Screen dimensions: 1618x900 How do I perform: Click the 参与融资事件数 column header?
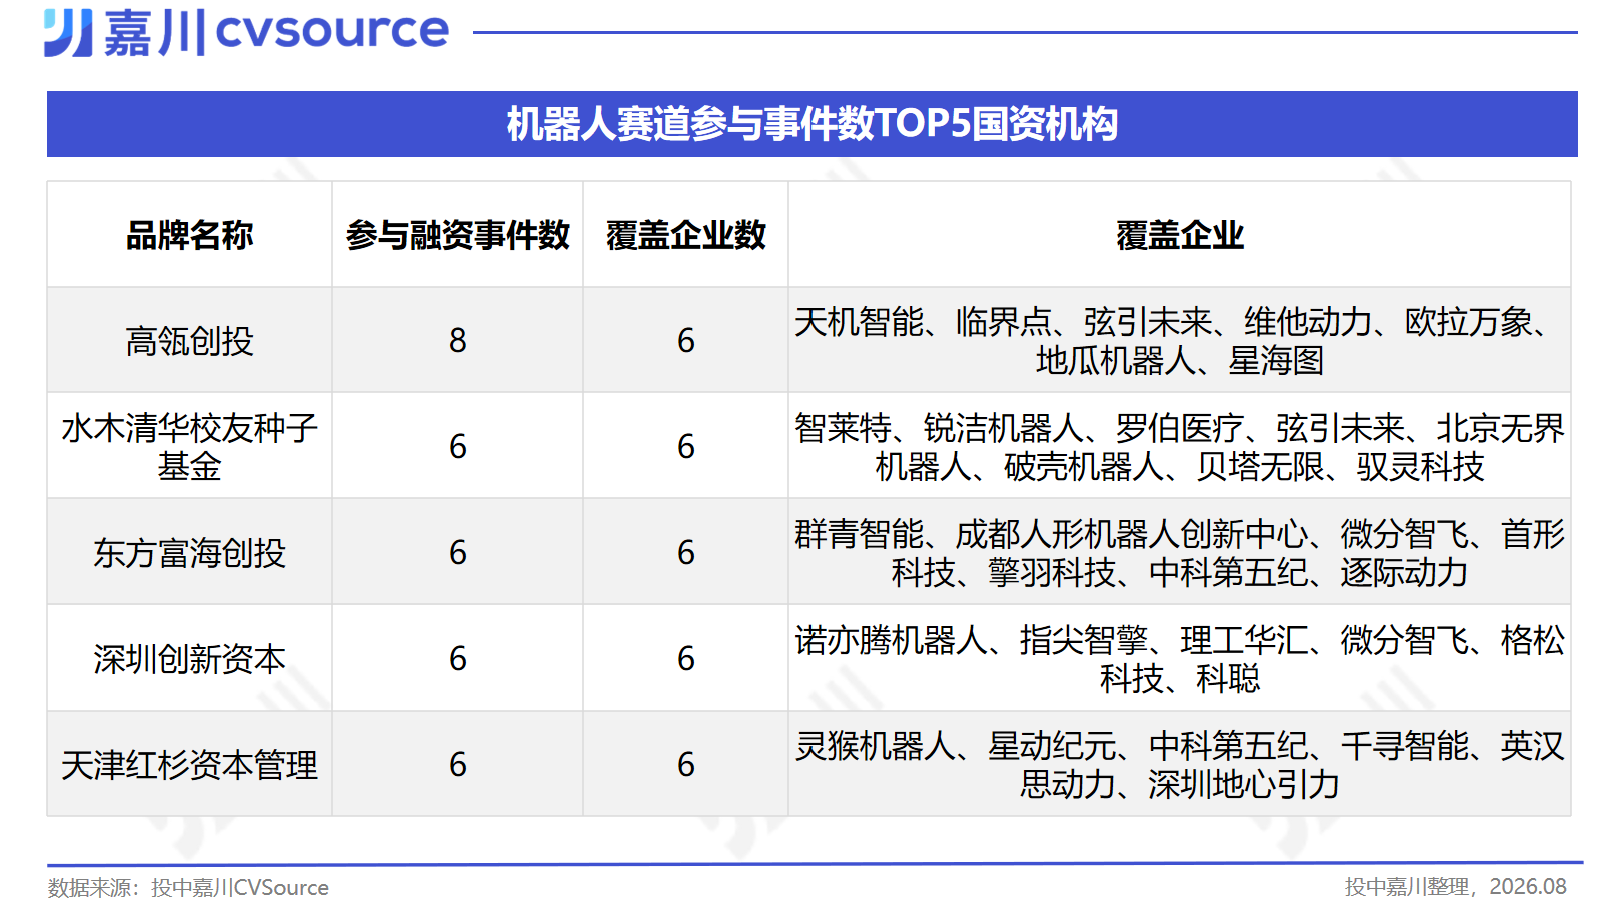click(457, 235)
